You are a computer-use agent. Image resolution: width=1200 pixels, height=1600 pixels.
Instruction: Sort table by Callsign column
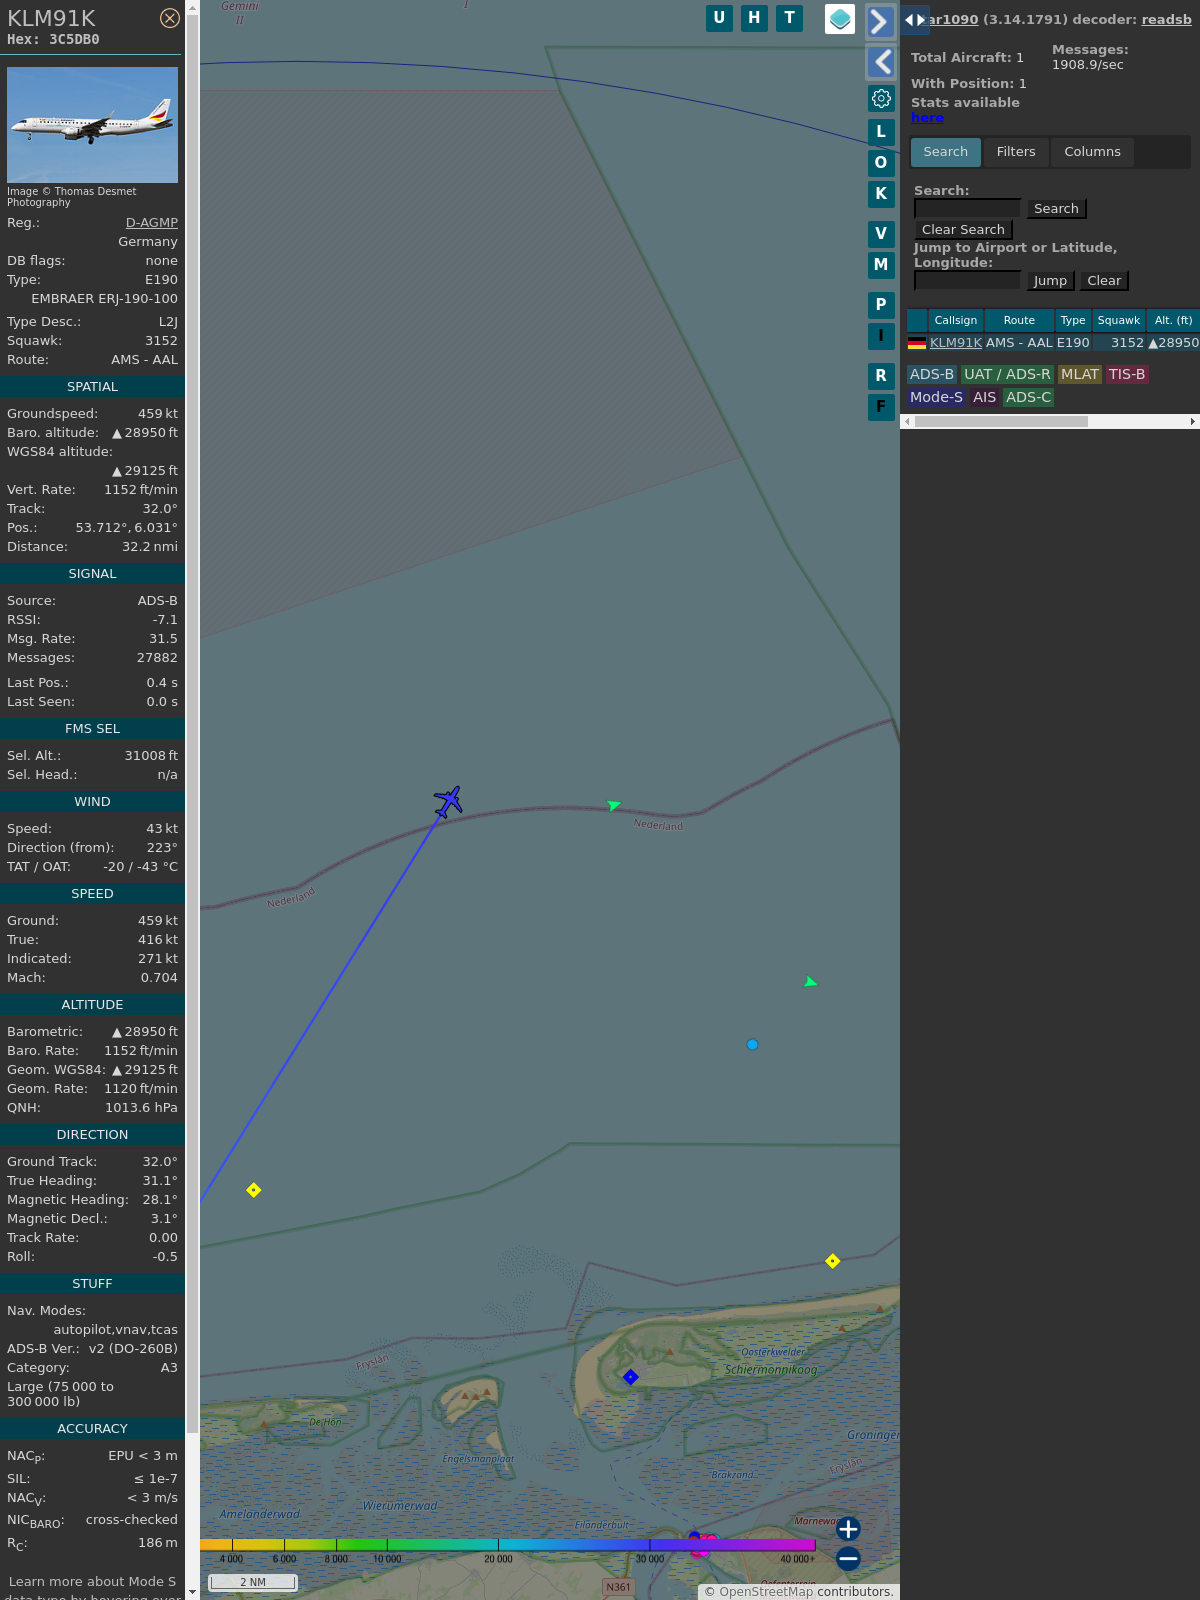[x=956, y=320]
